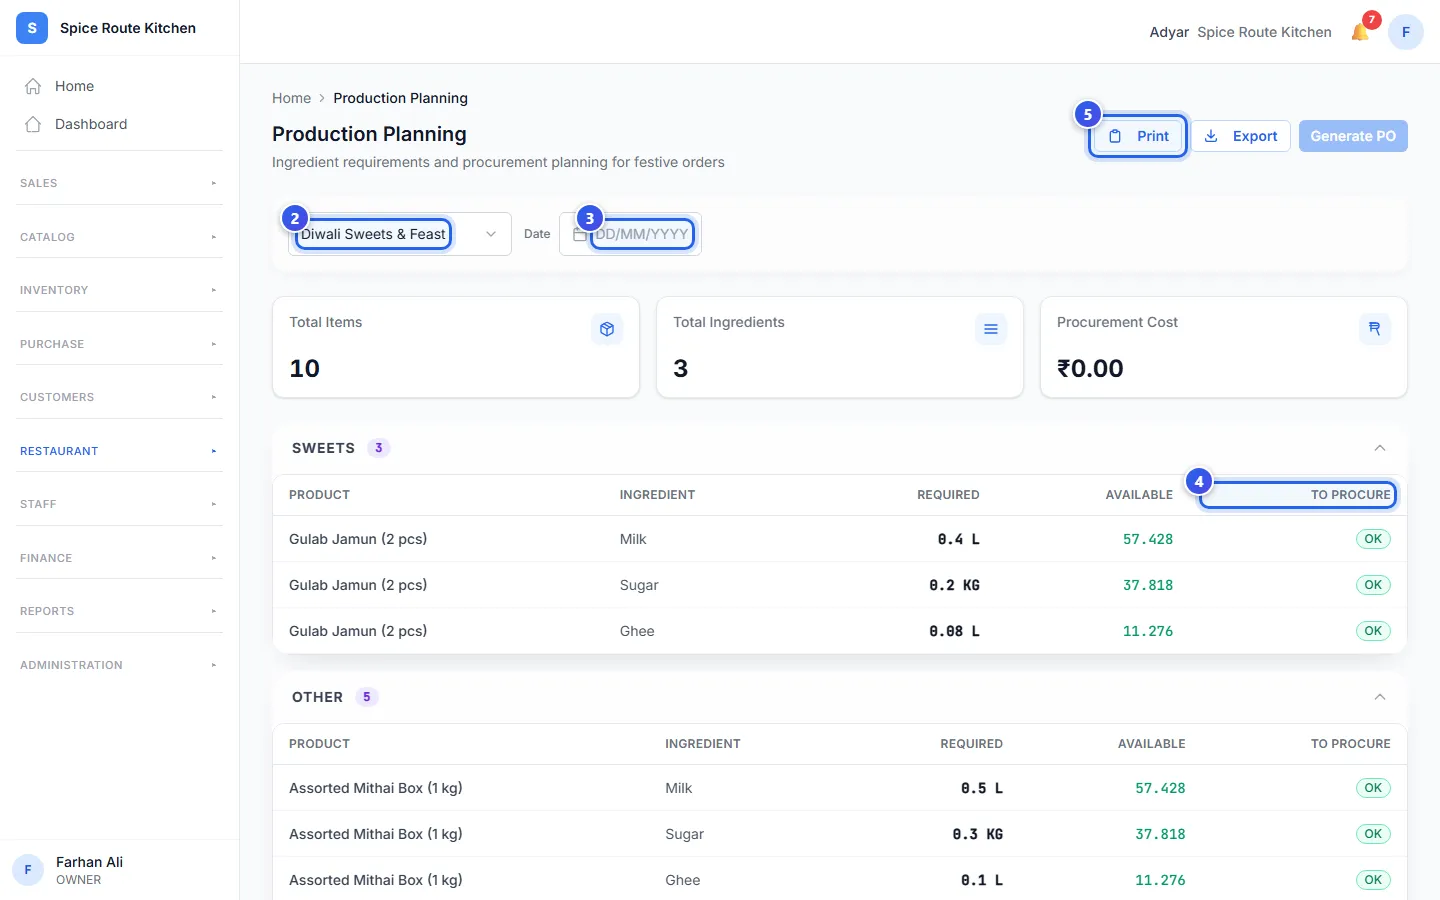This screenshot has width=1440, height=900.
Task: Click the Dashboard sidebar icon
Action: point(33,124)
